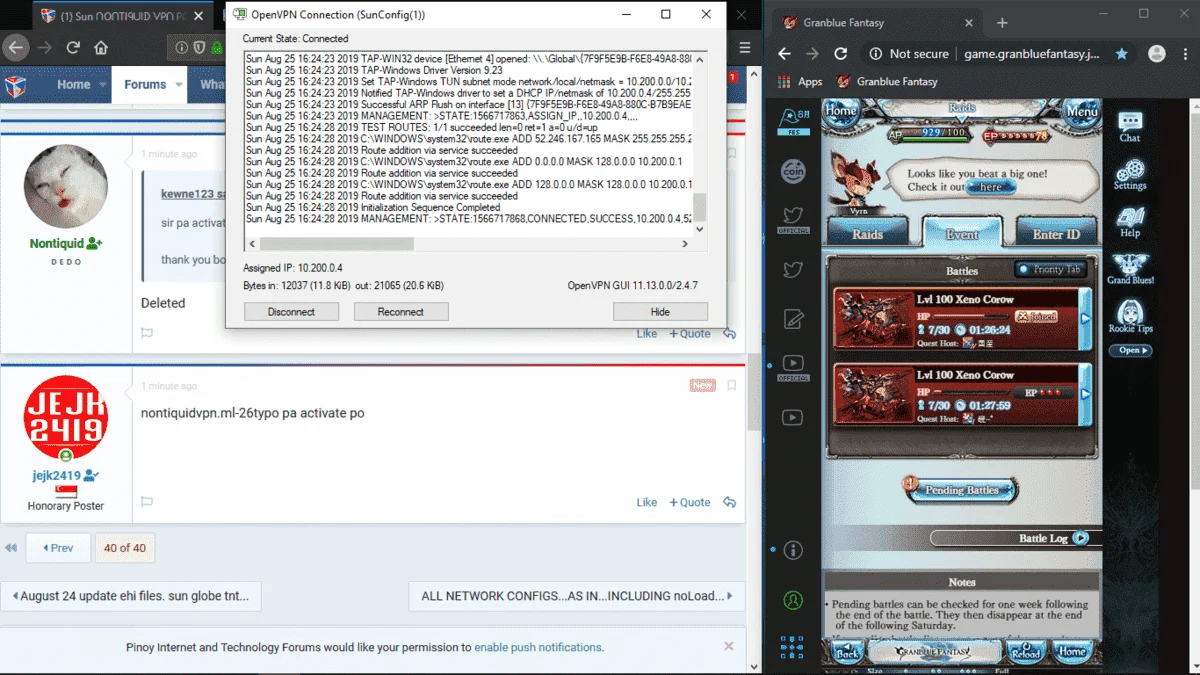The image size is (1200, 675).
Task: Open Apps shortcut in Chrome bookmarks bar
Action: click(x=800, y=82)
